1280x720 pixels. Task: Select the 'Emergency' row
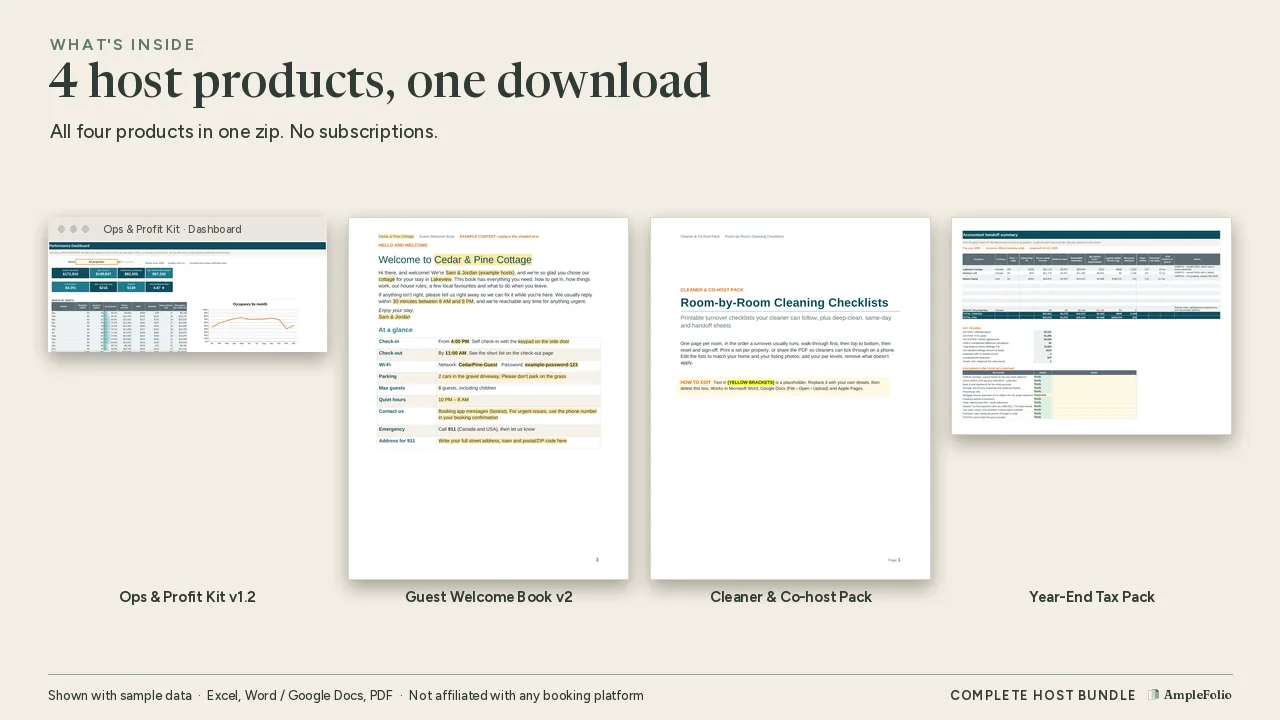tap(489, 430)
